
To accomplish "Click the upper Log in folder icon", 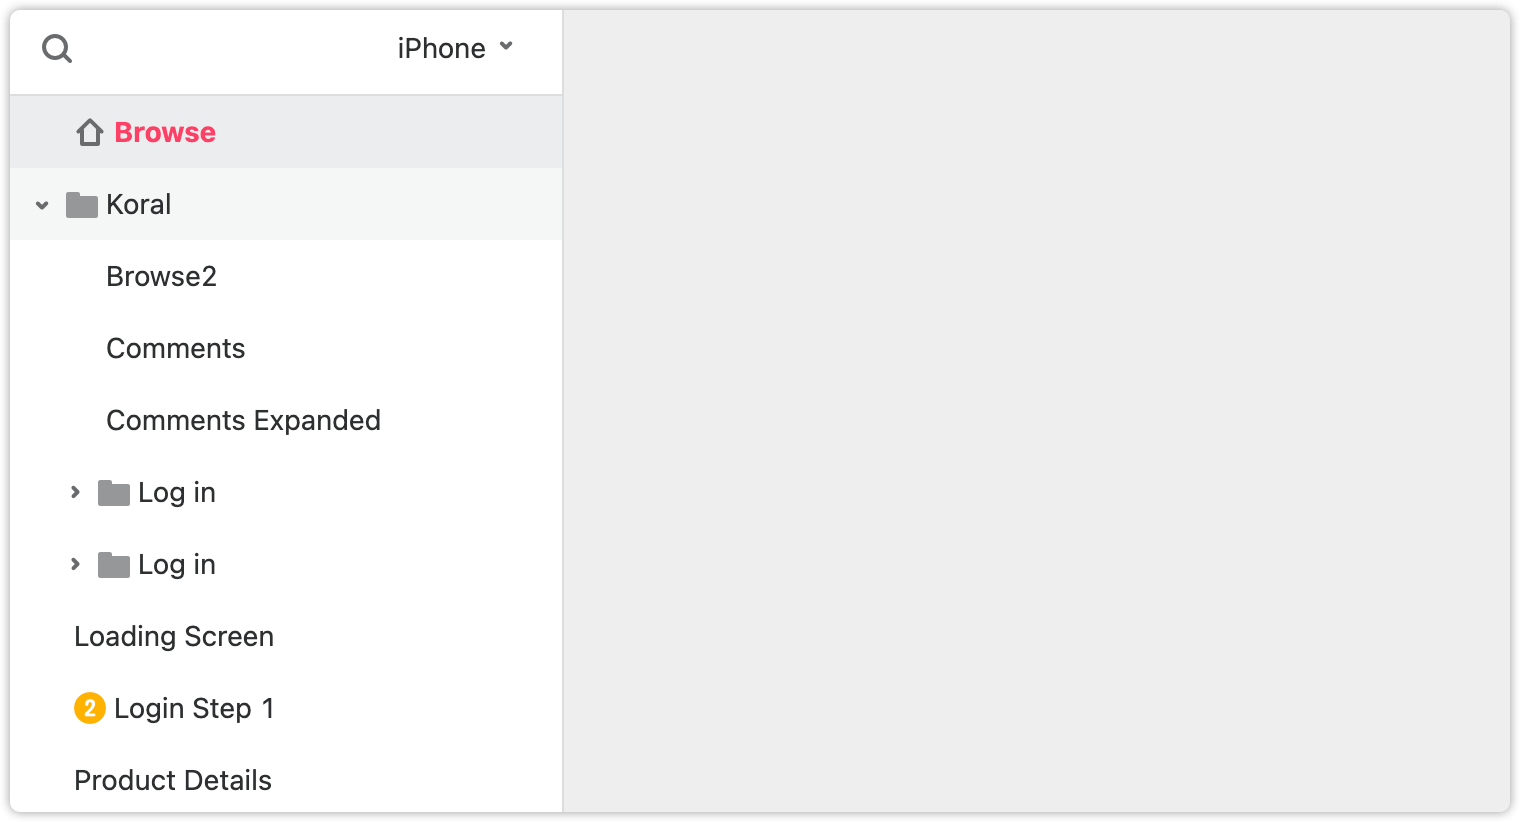I will [114, 493].
